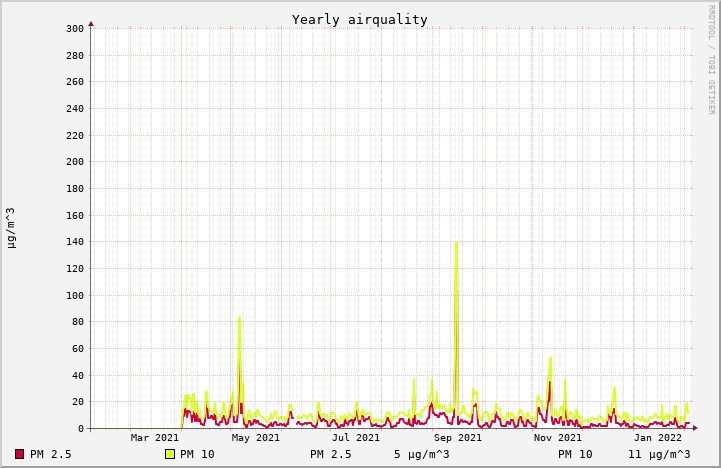Viewport: 721px width, 468px height.
Task: Click the 260 y-axis label
Action: point(75,82)
